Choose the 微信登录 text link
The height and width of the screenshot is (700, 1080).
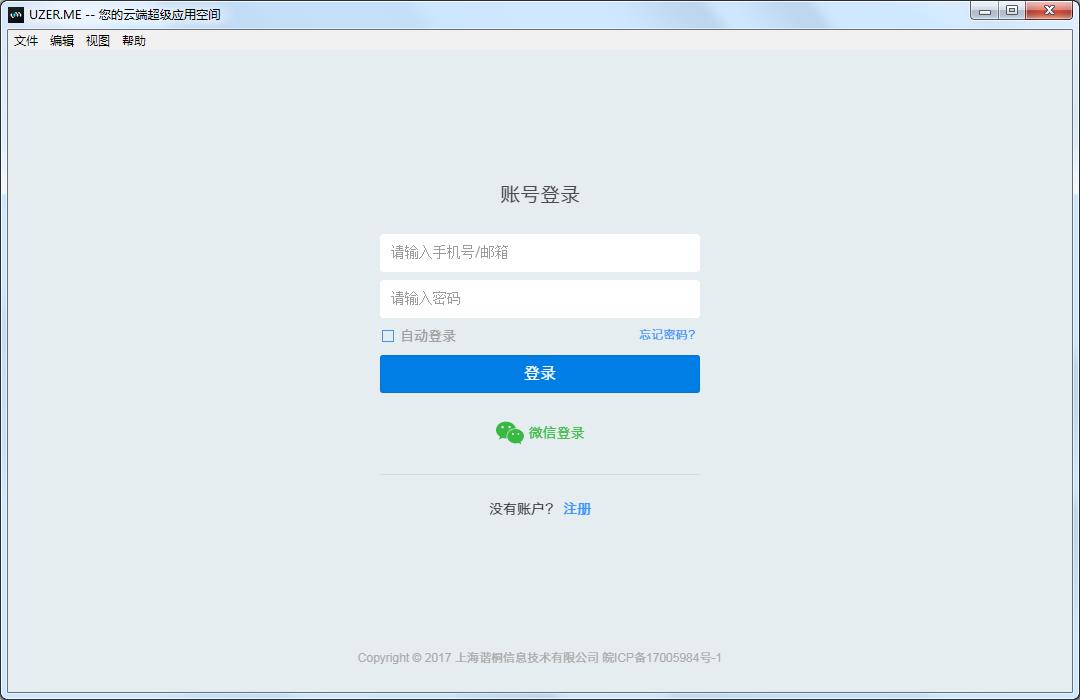(556, 433)
